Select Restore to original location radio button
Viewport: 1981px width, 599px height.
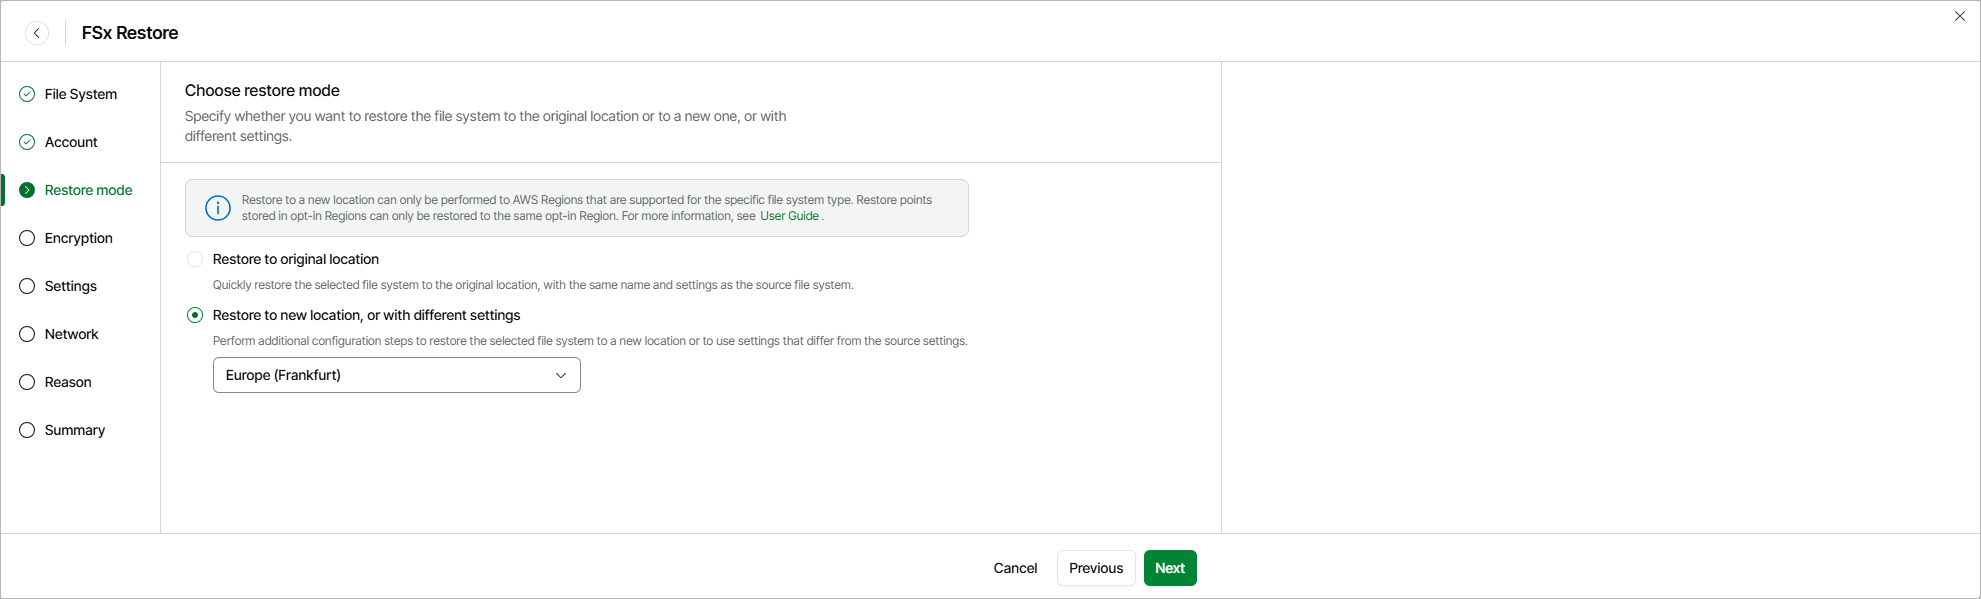195,259
